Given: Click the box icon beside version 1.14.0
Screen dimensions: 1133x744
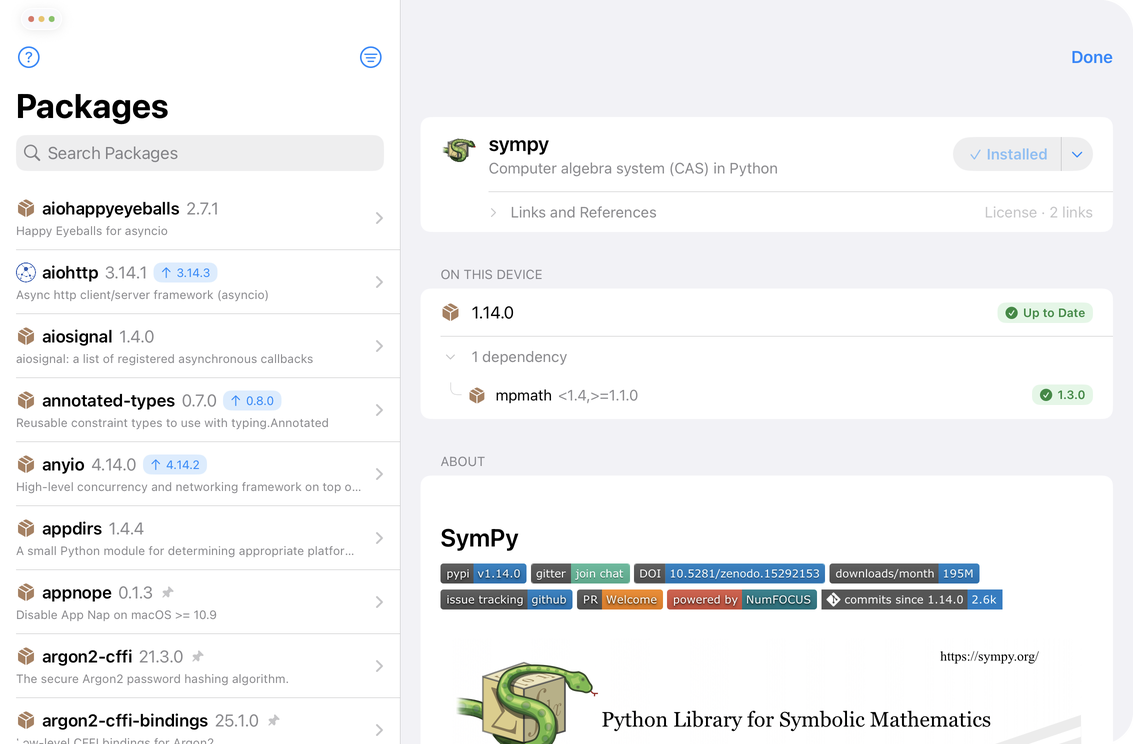Looking at the screenshot, I should tap(451, 313).
